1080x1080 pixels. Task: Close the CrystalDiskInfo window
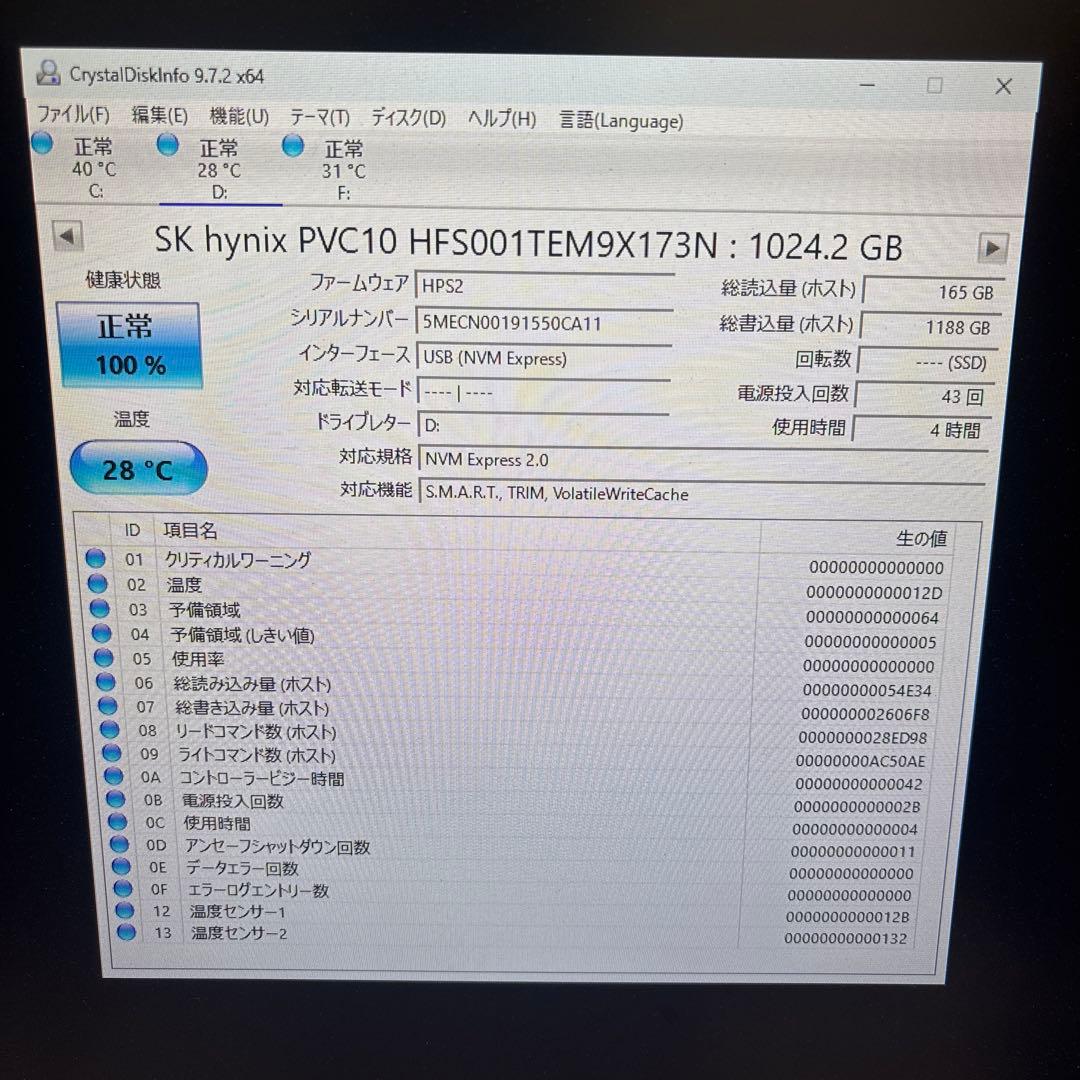[1004, 86]
